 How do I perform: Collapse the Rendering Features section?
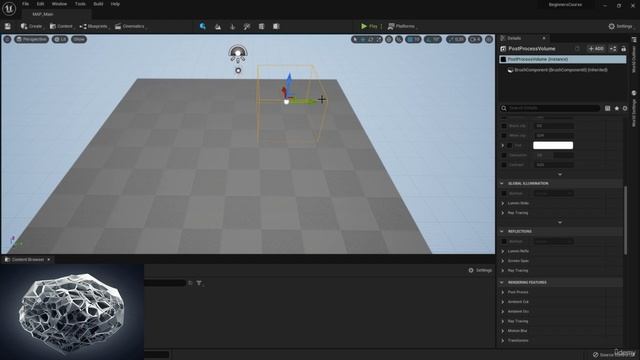502,282
